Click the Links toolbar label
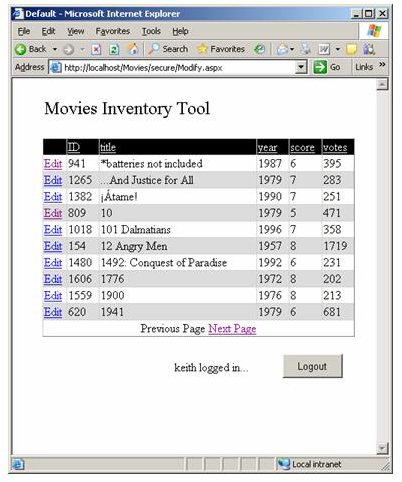 364,67
